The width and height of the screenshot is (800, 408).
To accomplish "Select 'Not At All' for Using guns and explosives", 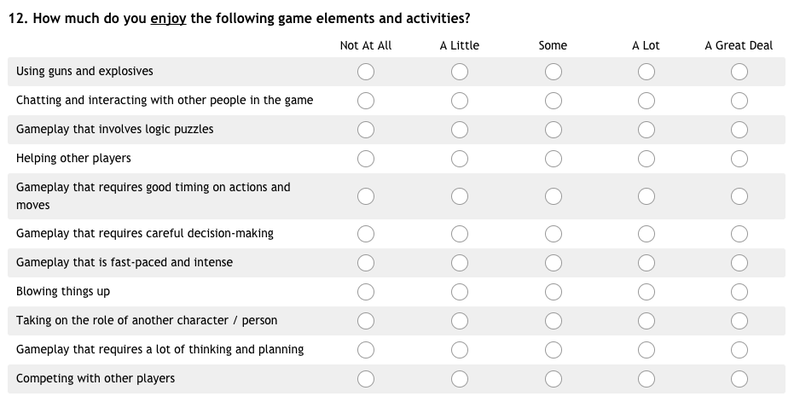I will tap(366, 71).
